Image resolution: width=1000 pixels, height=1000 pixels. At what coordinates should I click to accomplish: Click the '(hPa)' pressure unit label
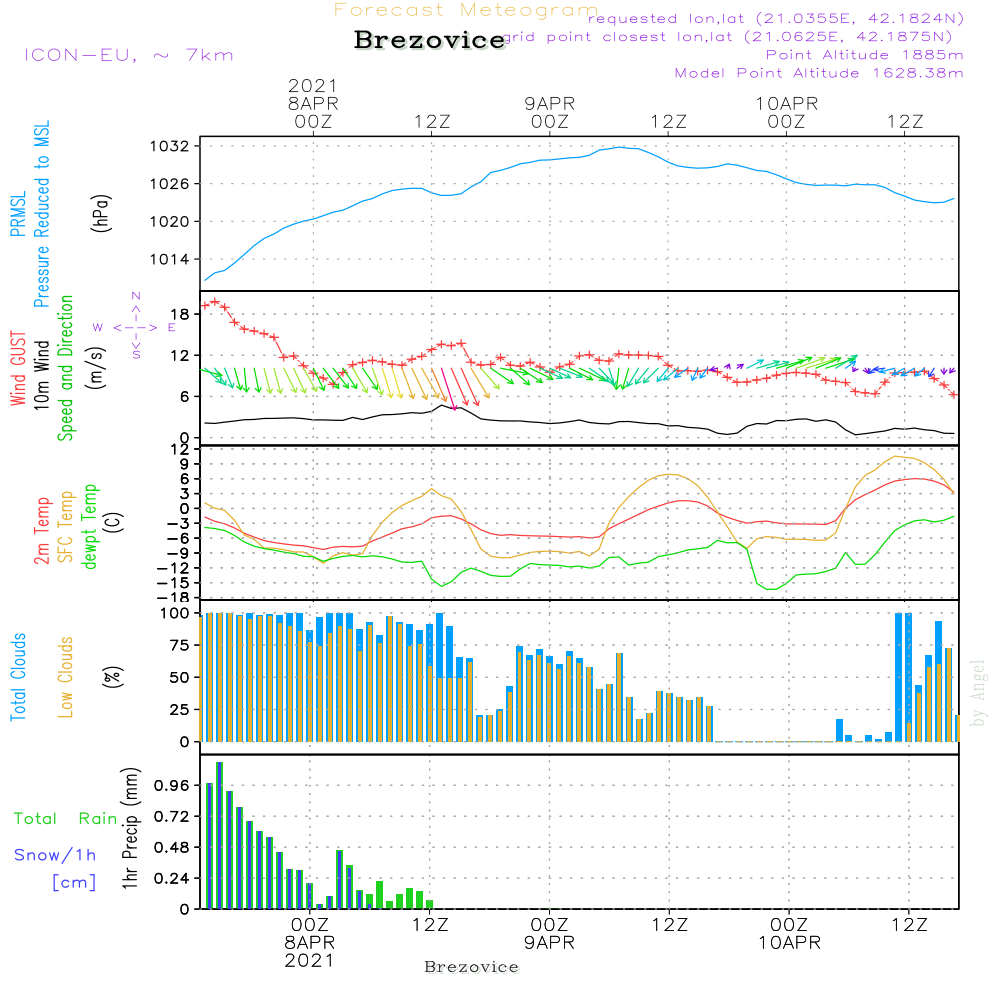coord(101,213)
